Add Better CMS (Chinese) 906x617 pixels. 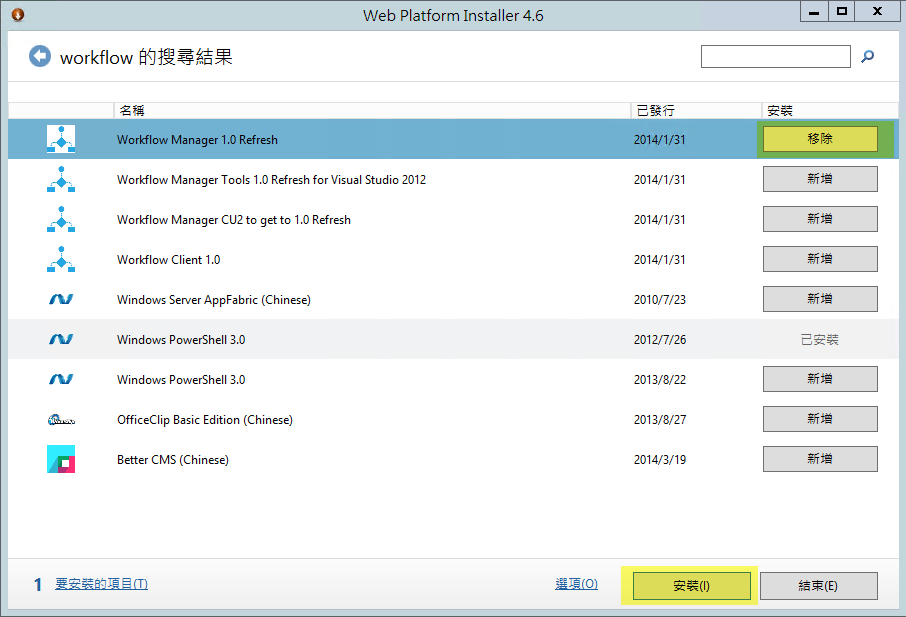click(820, 459)
